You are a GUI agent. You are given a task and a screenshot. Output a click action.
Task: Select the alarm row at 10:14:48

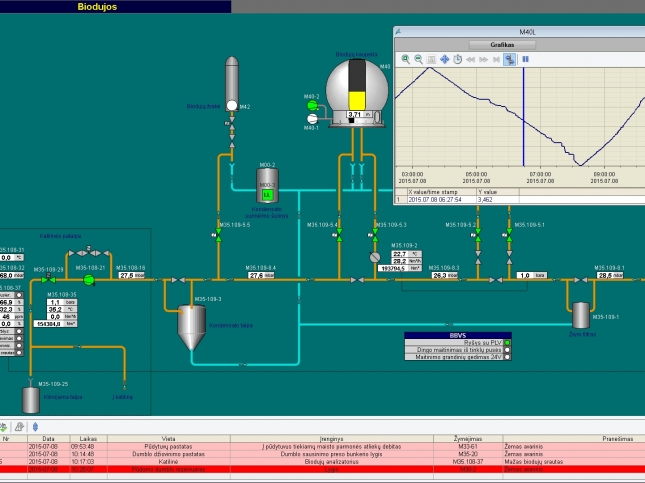(x=322, y=454)
